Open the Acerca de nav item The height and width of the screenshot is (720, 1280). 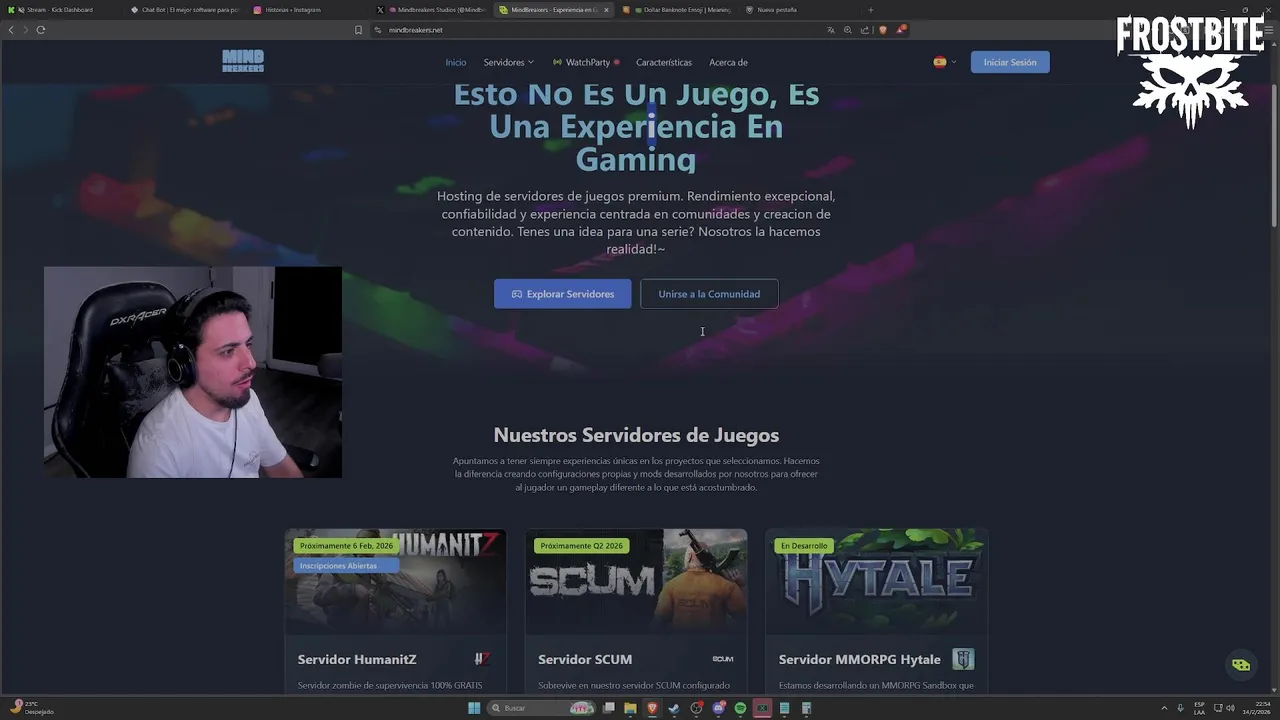point(728,62)
